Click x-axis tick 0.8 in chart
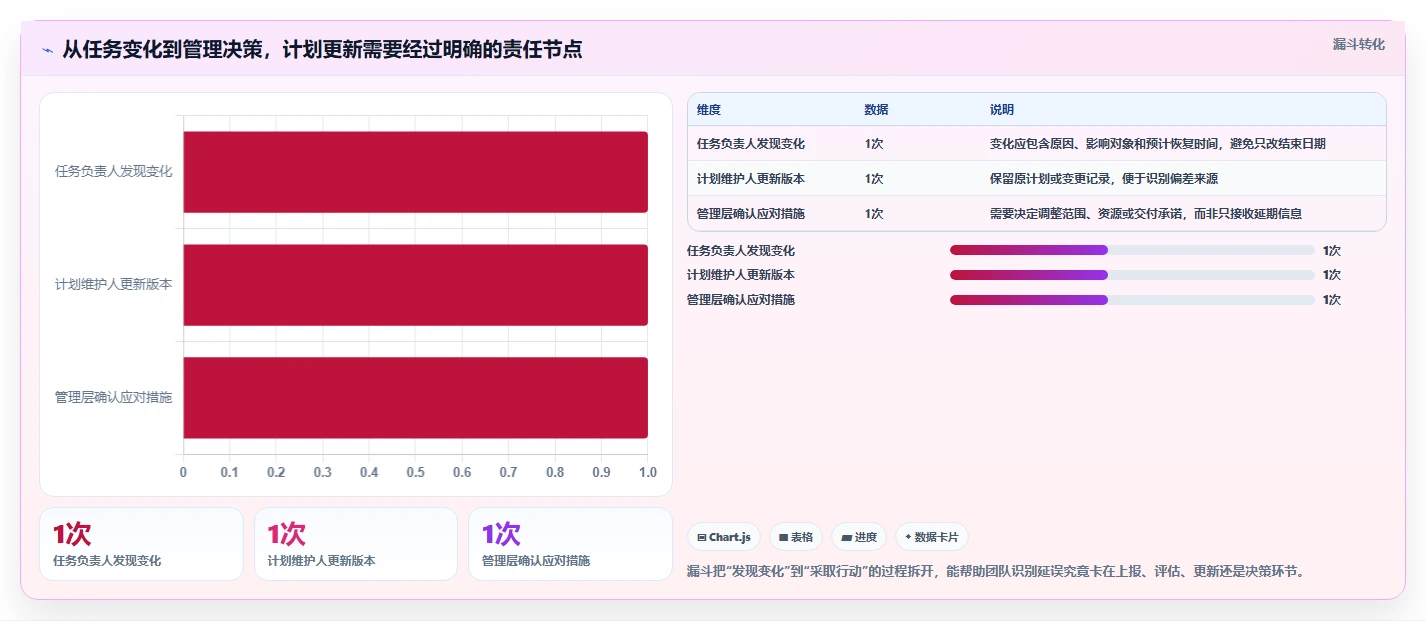This screenshot has width=1426, height=621. tap(555, 472)
